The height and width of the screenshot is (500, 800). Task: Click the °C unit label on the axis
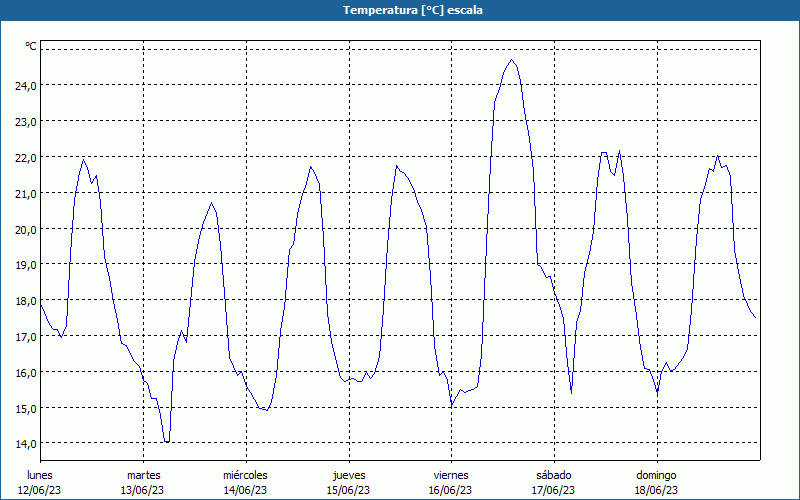coord(31,46)
